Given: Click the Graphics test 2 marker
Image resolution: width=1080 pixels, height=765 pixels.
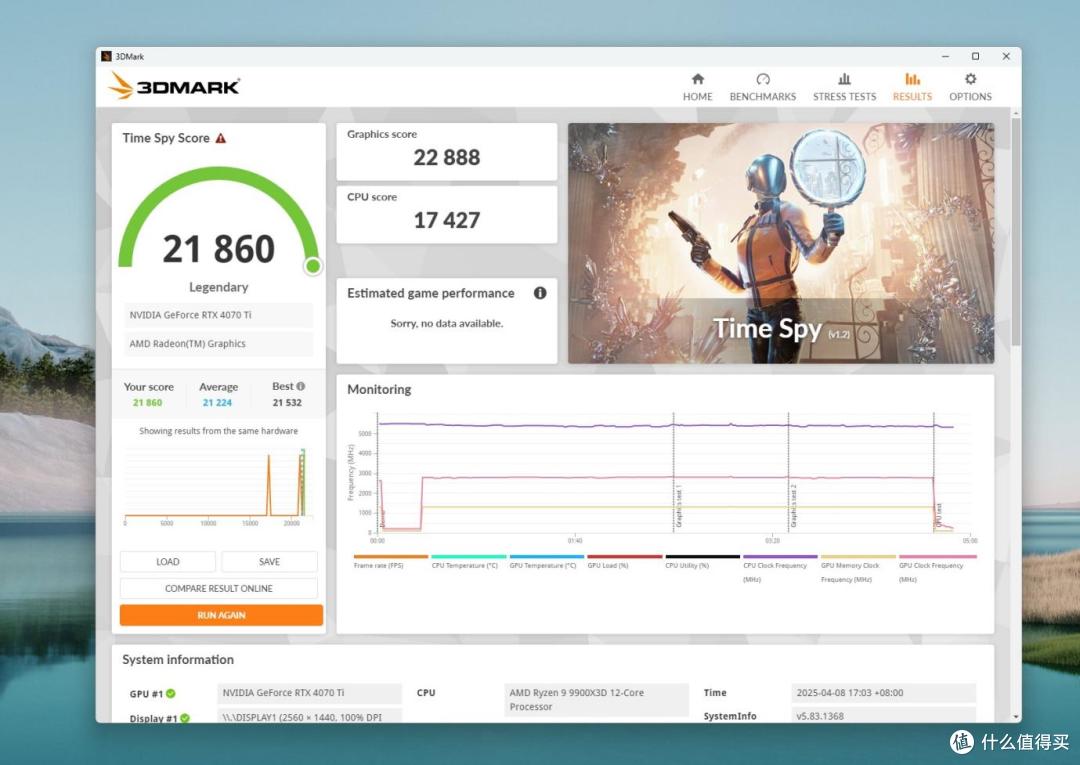Looking at the screenshot, I should pyautogui.click(x=793, y=506).
